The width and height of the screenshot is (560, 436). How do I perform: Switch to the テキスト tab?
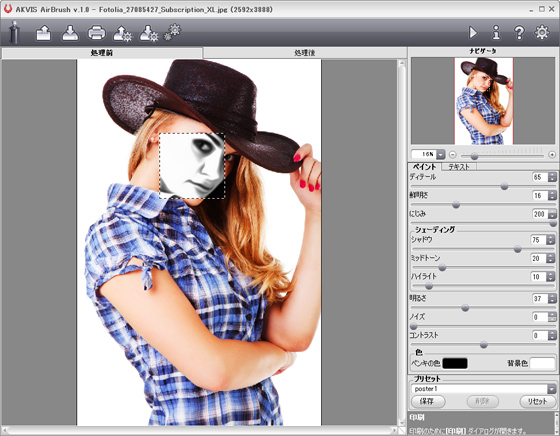point(459,166)
